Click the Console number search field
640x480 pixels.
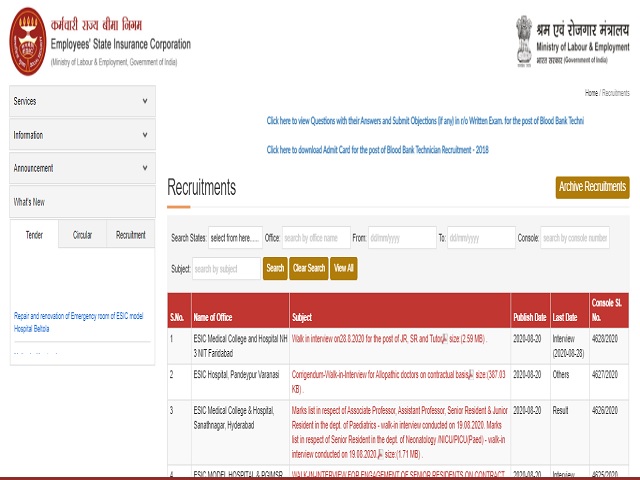pyautogui.click(x=575, y=238)
